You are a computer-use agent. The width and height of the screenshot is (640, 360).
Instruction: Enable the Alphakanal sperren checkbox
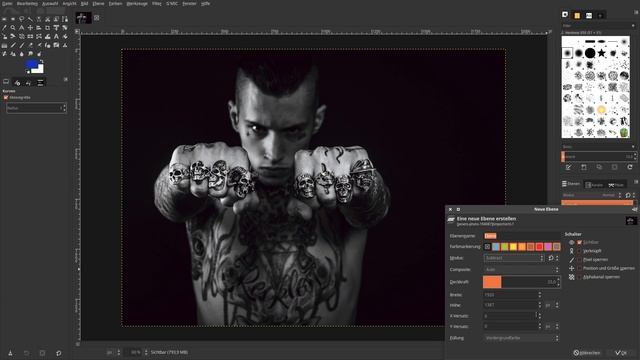580,277
